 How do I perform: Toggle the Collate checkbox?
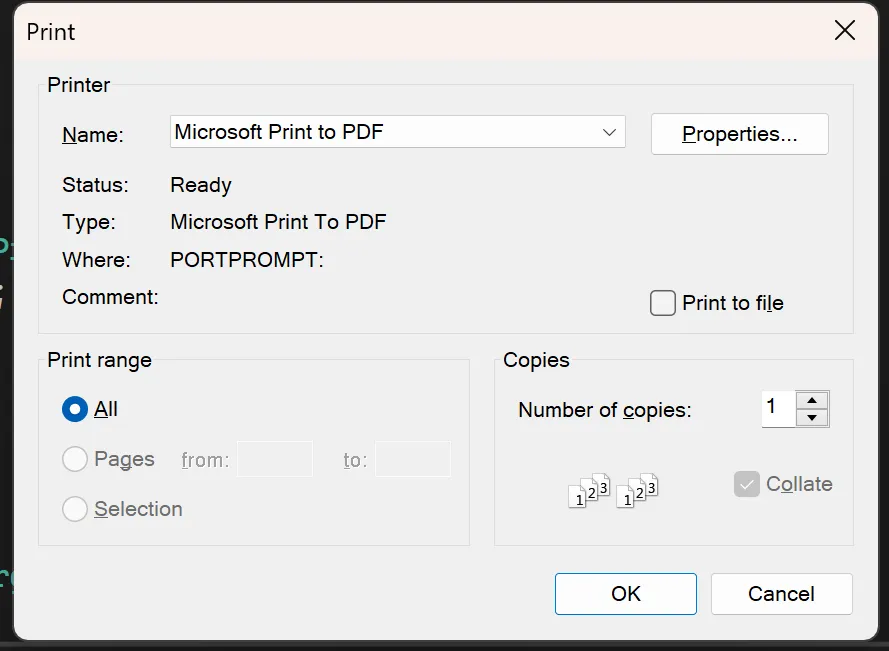coord(746,484)
